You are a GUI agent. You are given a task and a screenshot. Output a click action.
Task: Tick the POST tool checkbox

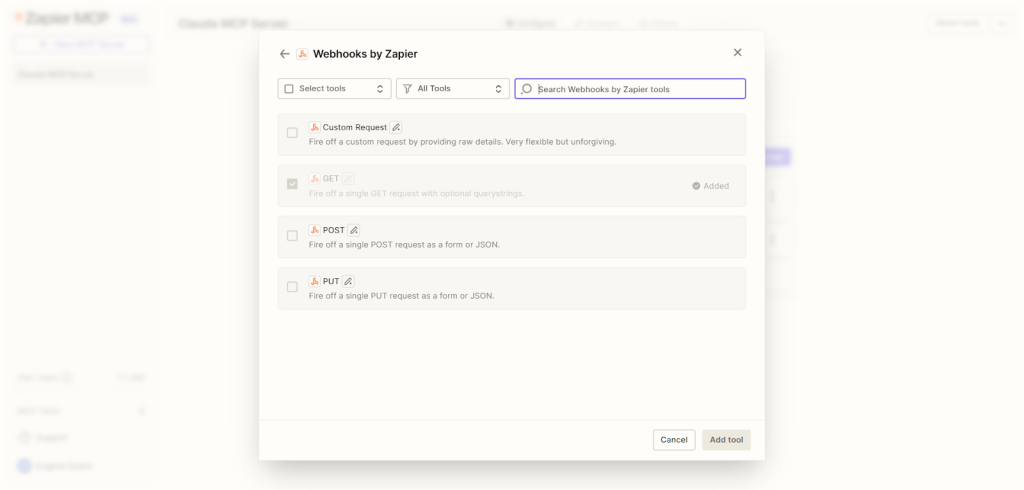292,236
